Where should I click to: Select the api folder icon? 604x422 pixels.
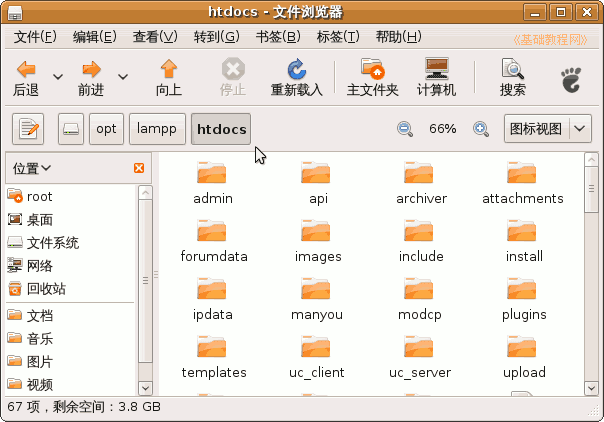click(x=316, y=172)
